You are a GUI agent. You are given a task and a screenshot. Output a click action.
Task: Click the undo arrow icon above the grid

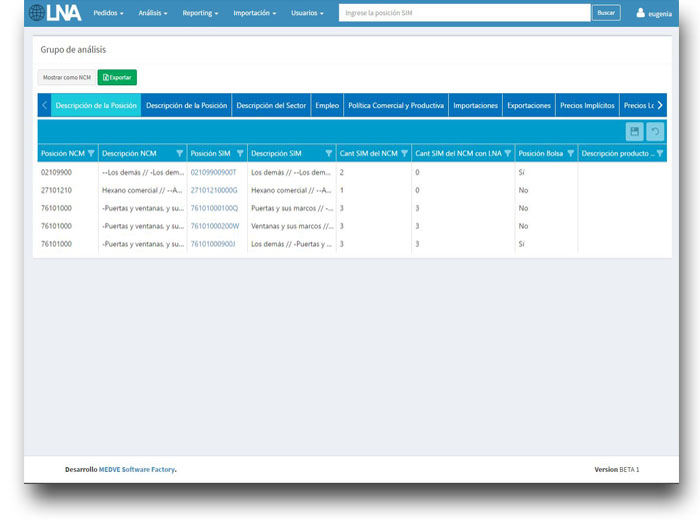(655, 132)
